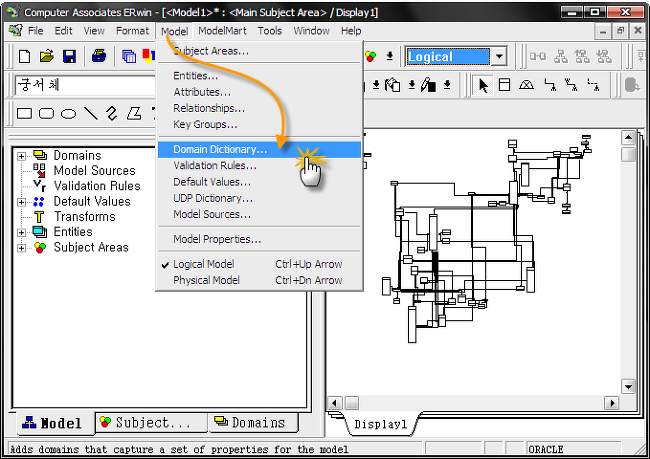Image resolution: width=650 pixels, height=459 pixels.
Task: Click the pencil line color icon
Action: [428, 85]
